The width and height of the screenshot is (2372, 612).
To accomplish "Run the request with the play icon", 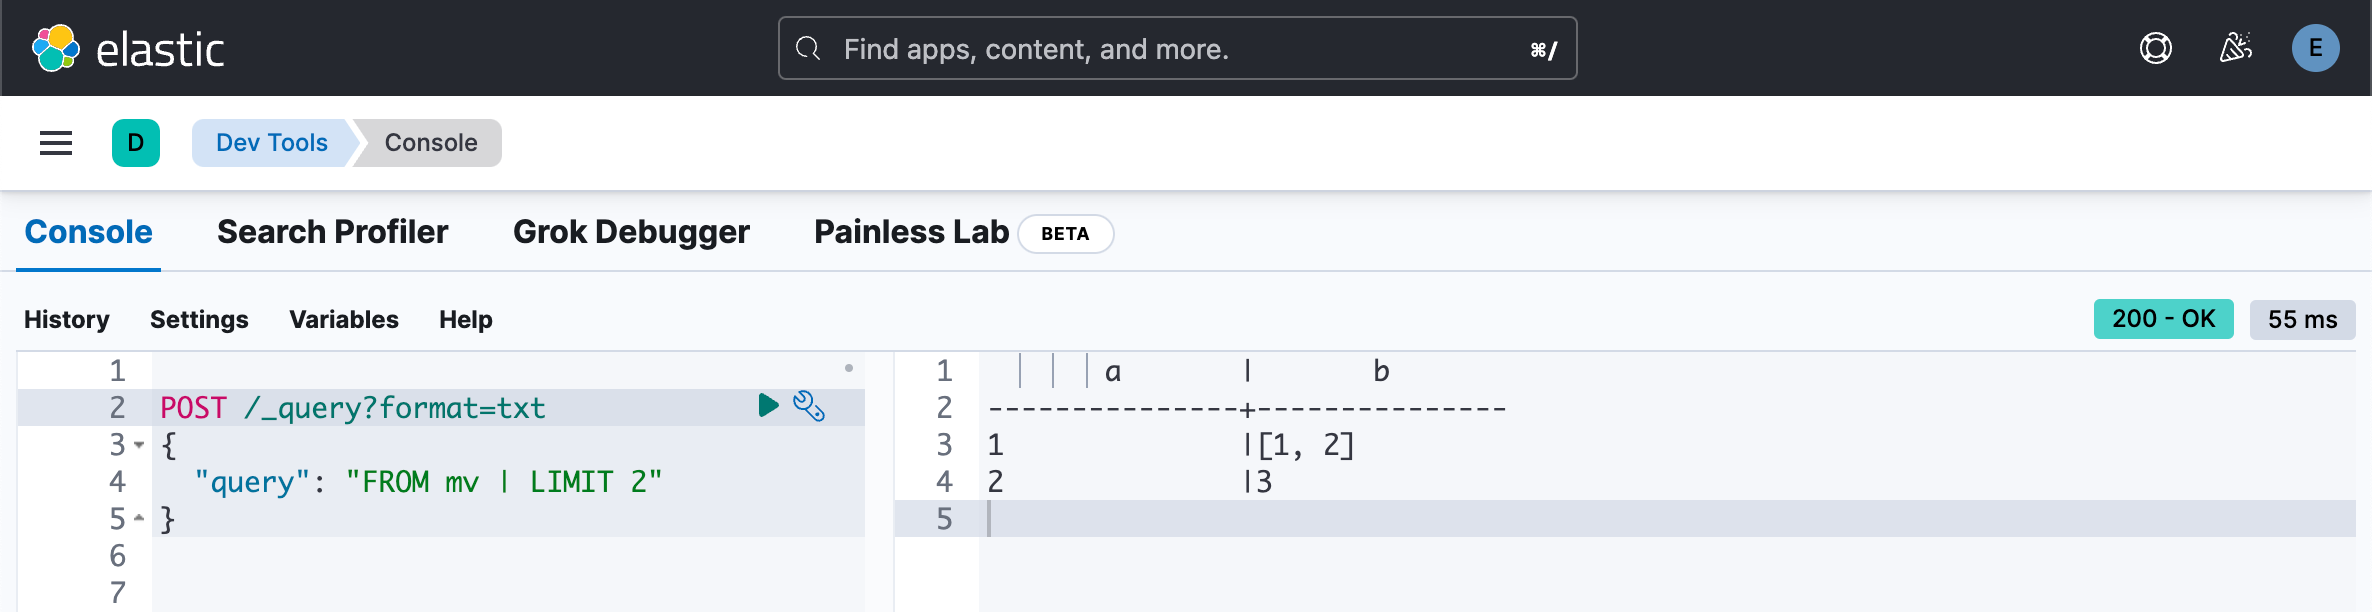I will (768, 405).
